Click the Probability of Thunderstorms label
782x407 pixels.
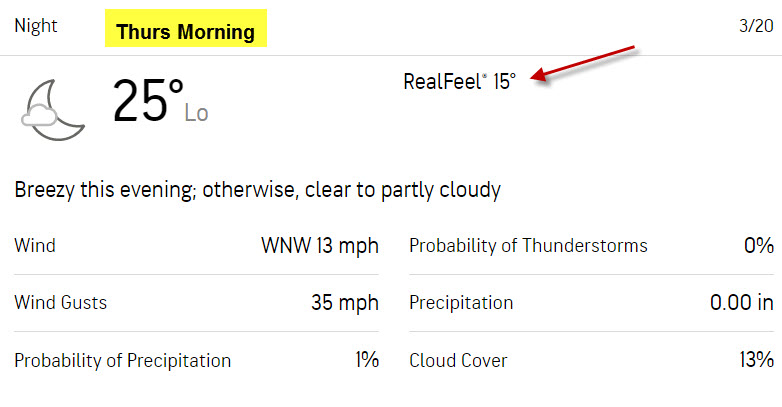coord(528,246)
